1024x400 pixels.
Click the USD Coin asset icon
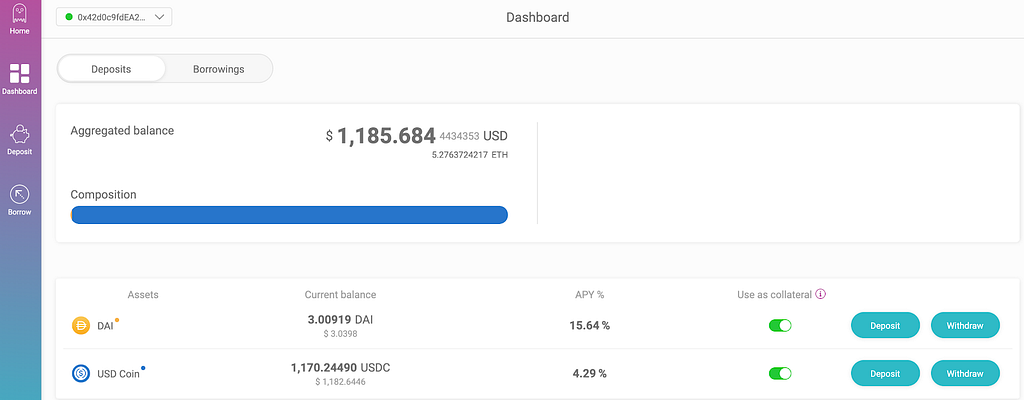pos(81,374)
